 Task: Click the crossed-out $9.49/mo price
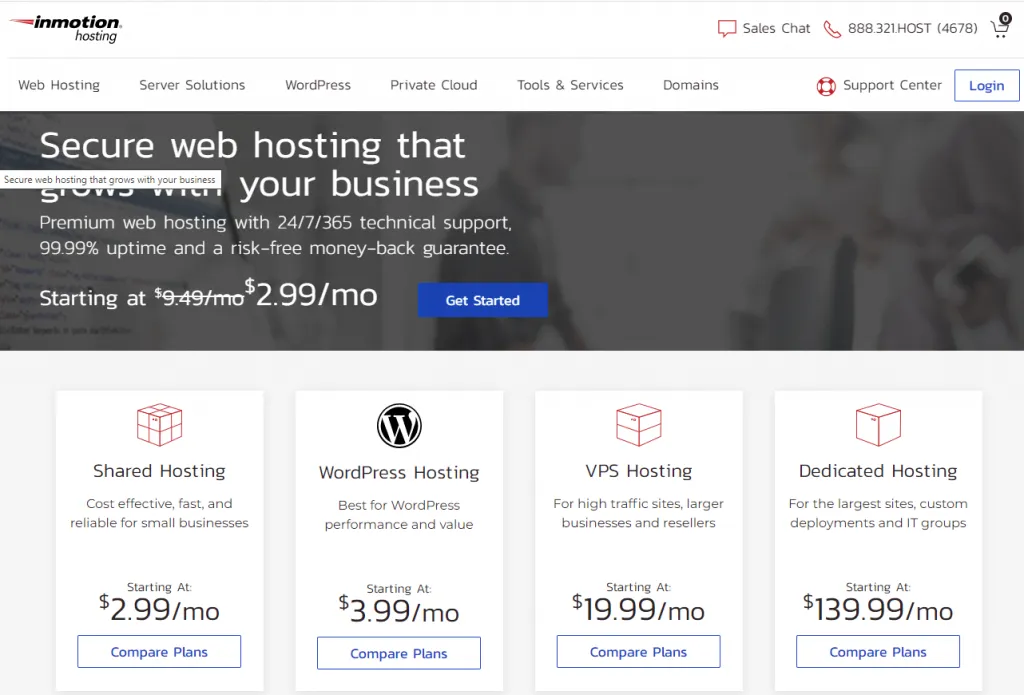coord(199,298)
